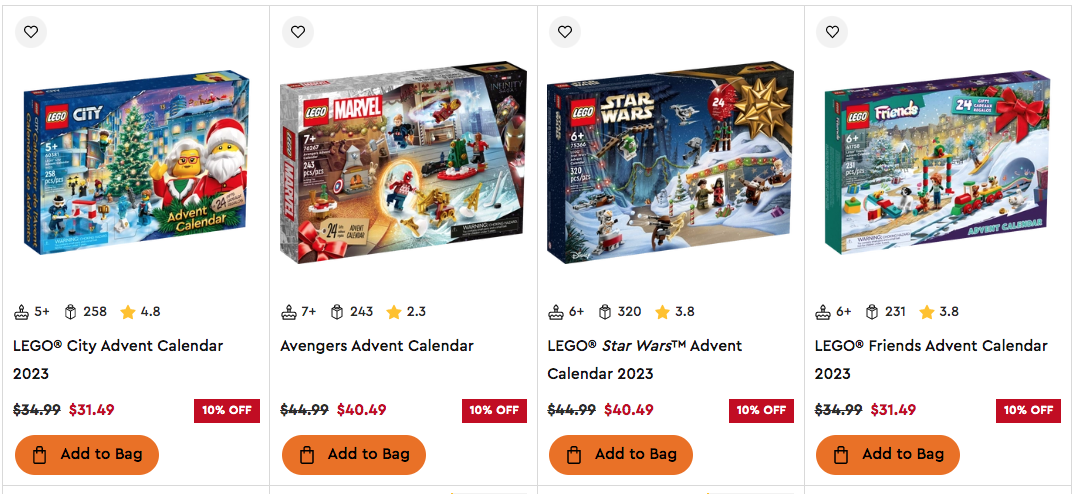Image resolution: width=1085 pixels, height=494 pixels.
Task: Add the City Advent Calendar to Bag
Action: 87,455
